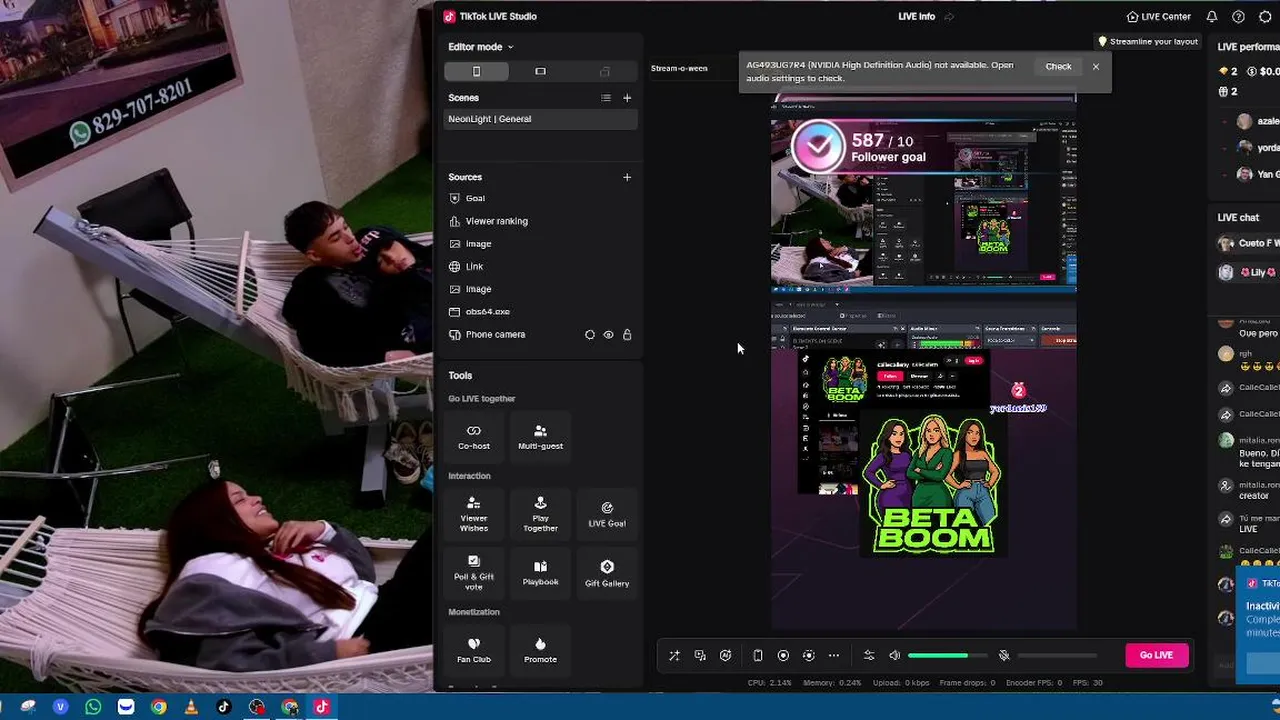Screen dimensions: 1280x720
Task: Click the Go LIVE button
Action: pyautogui.click(x=1156, y=655)
